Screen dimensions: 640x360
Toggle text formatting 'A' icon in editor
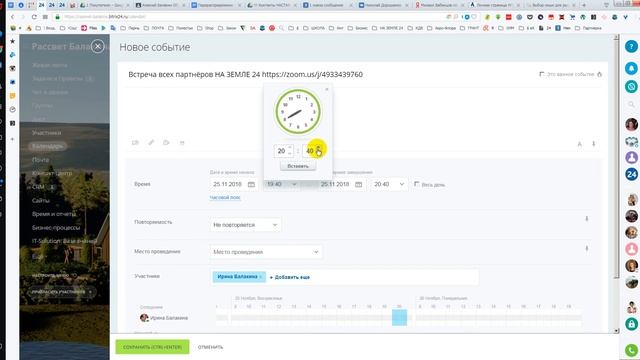point(579,144)
